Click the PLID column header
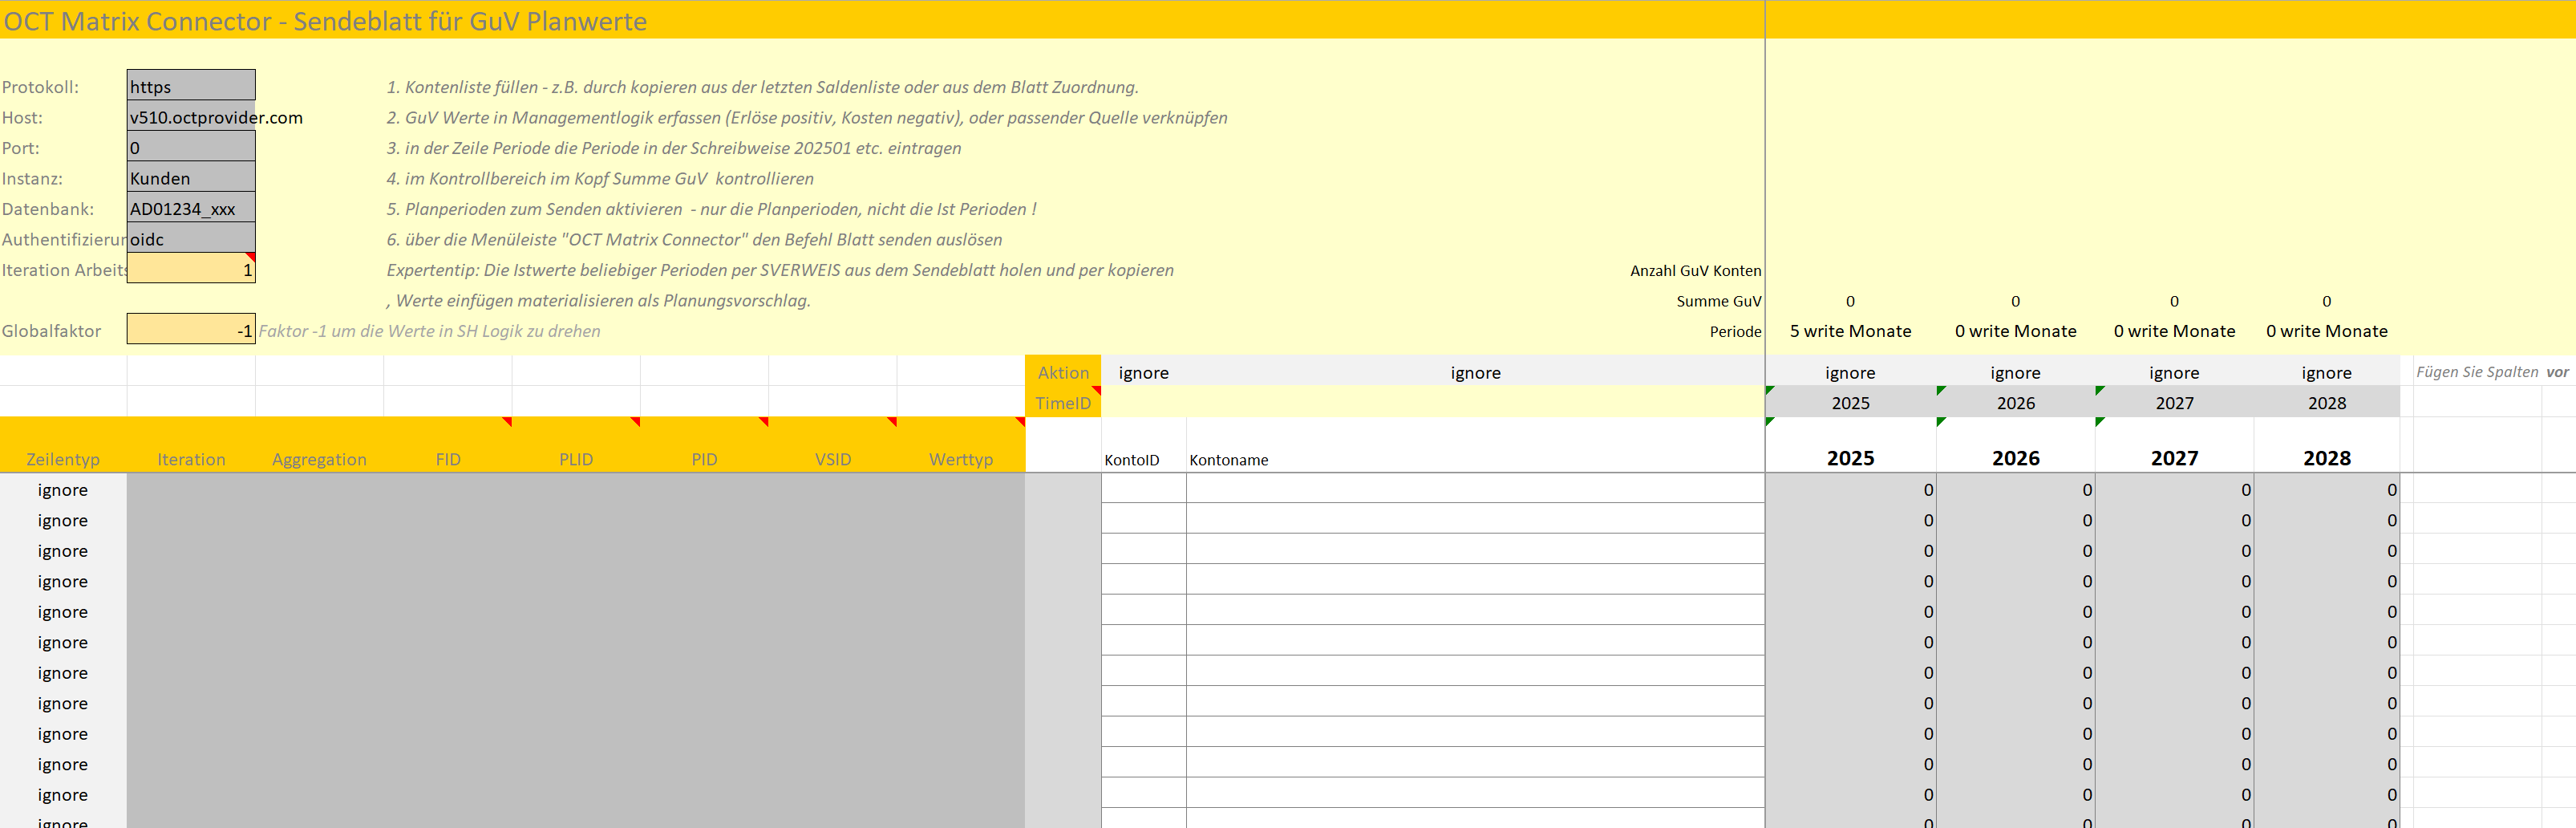2576x828 pixels. 575,460
